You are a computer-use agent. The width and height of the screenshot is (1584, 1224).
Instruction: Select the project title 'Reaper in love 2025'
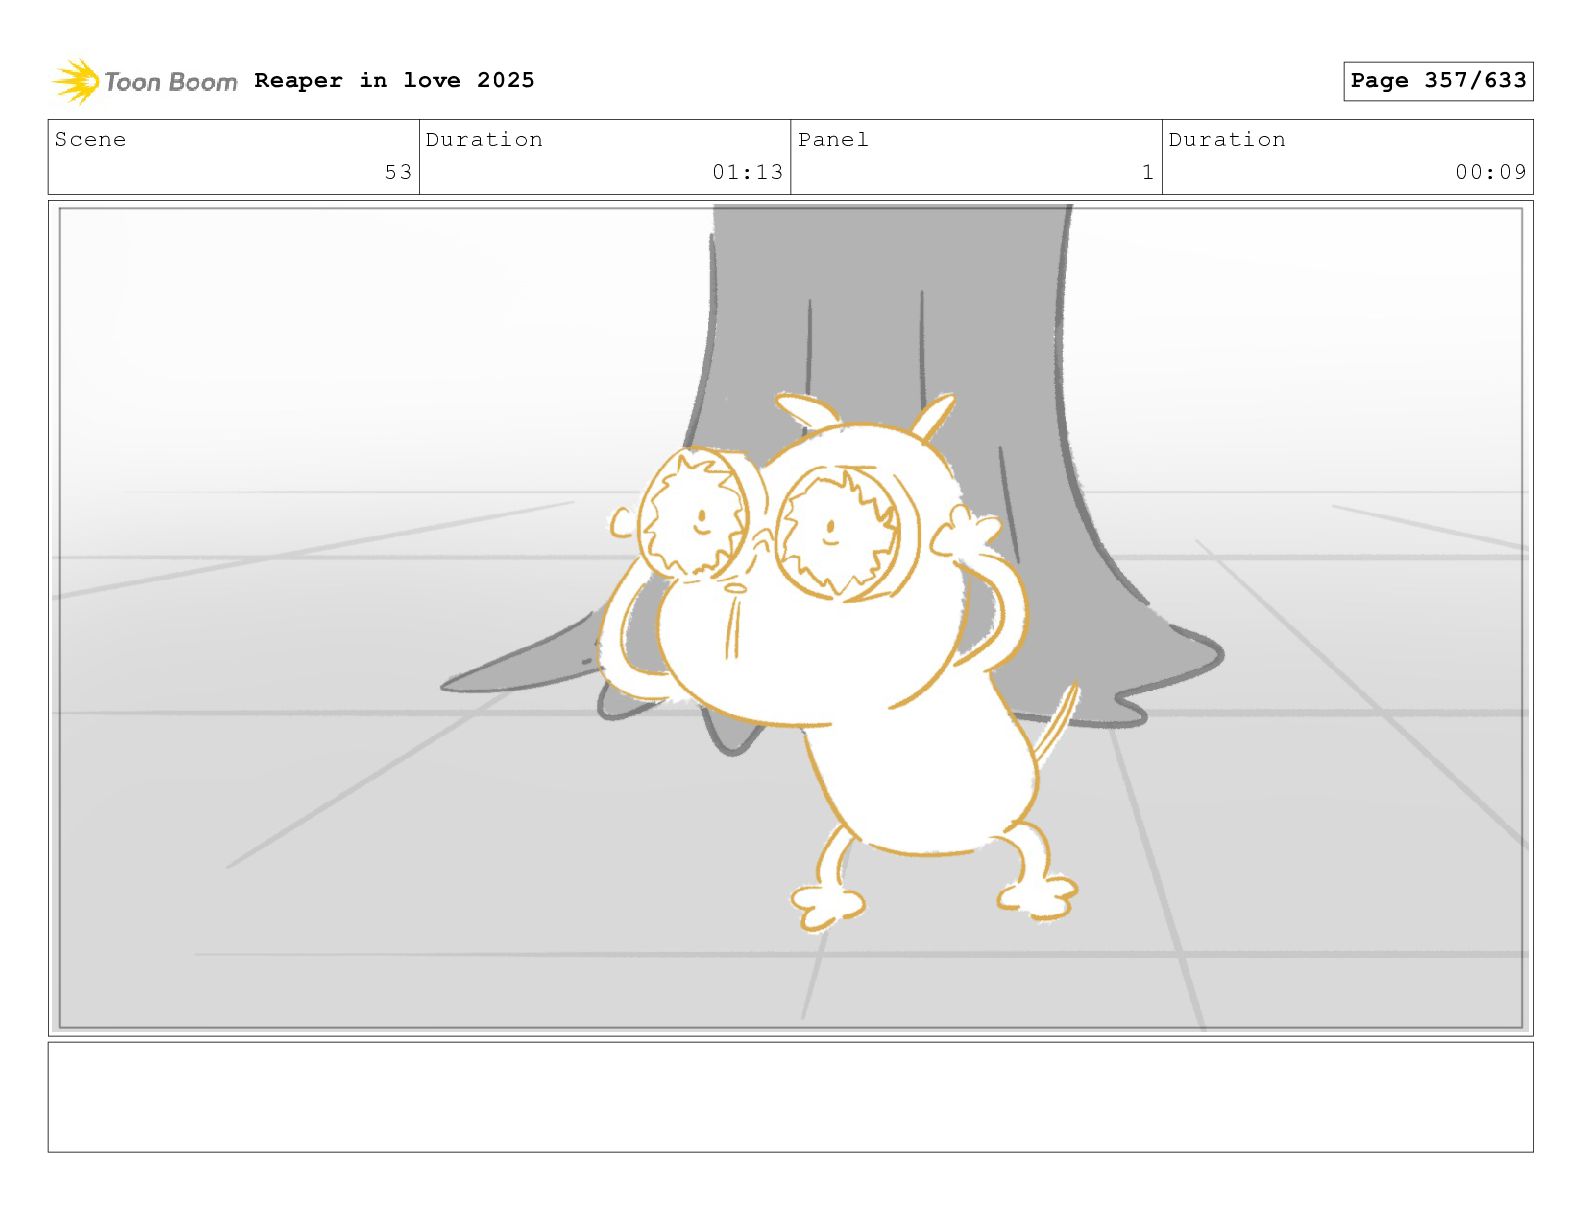pos(394,80)
